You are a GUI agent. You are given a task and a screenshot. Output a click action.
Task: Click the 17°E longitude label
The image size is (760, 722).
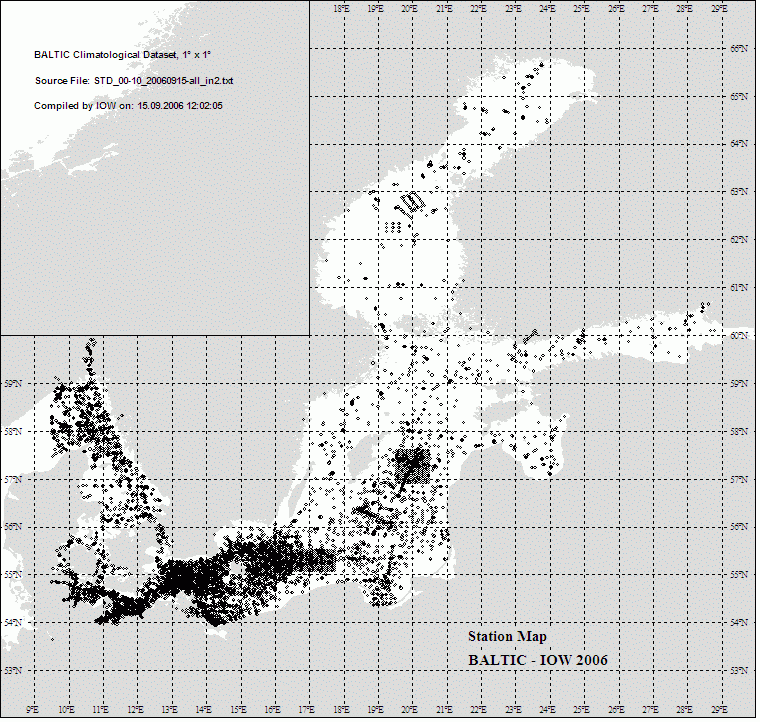click(x=306, y=711)
